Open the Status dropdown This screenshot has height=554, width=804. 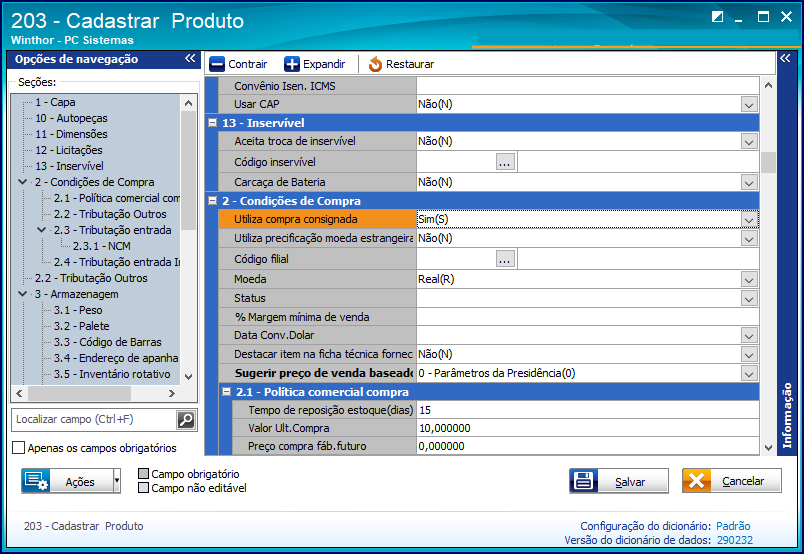pyautogui.click(x=749, y=299)
